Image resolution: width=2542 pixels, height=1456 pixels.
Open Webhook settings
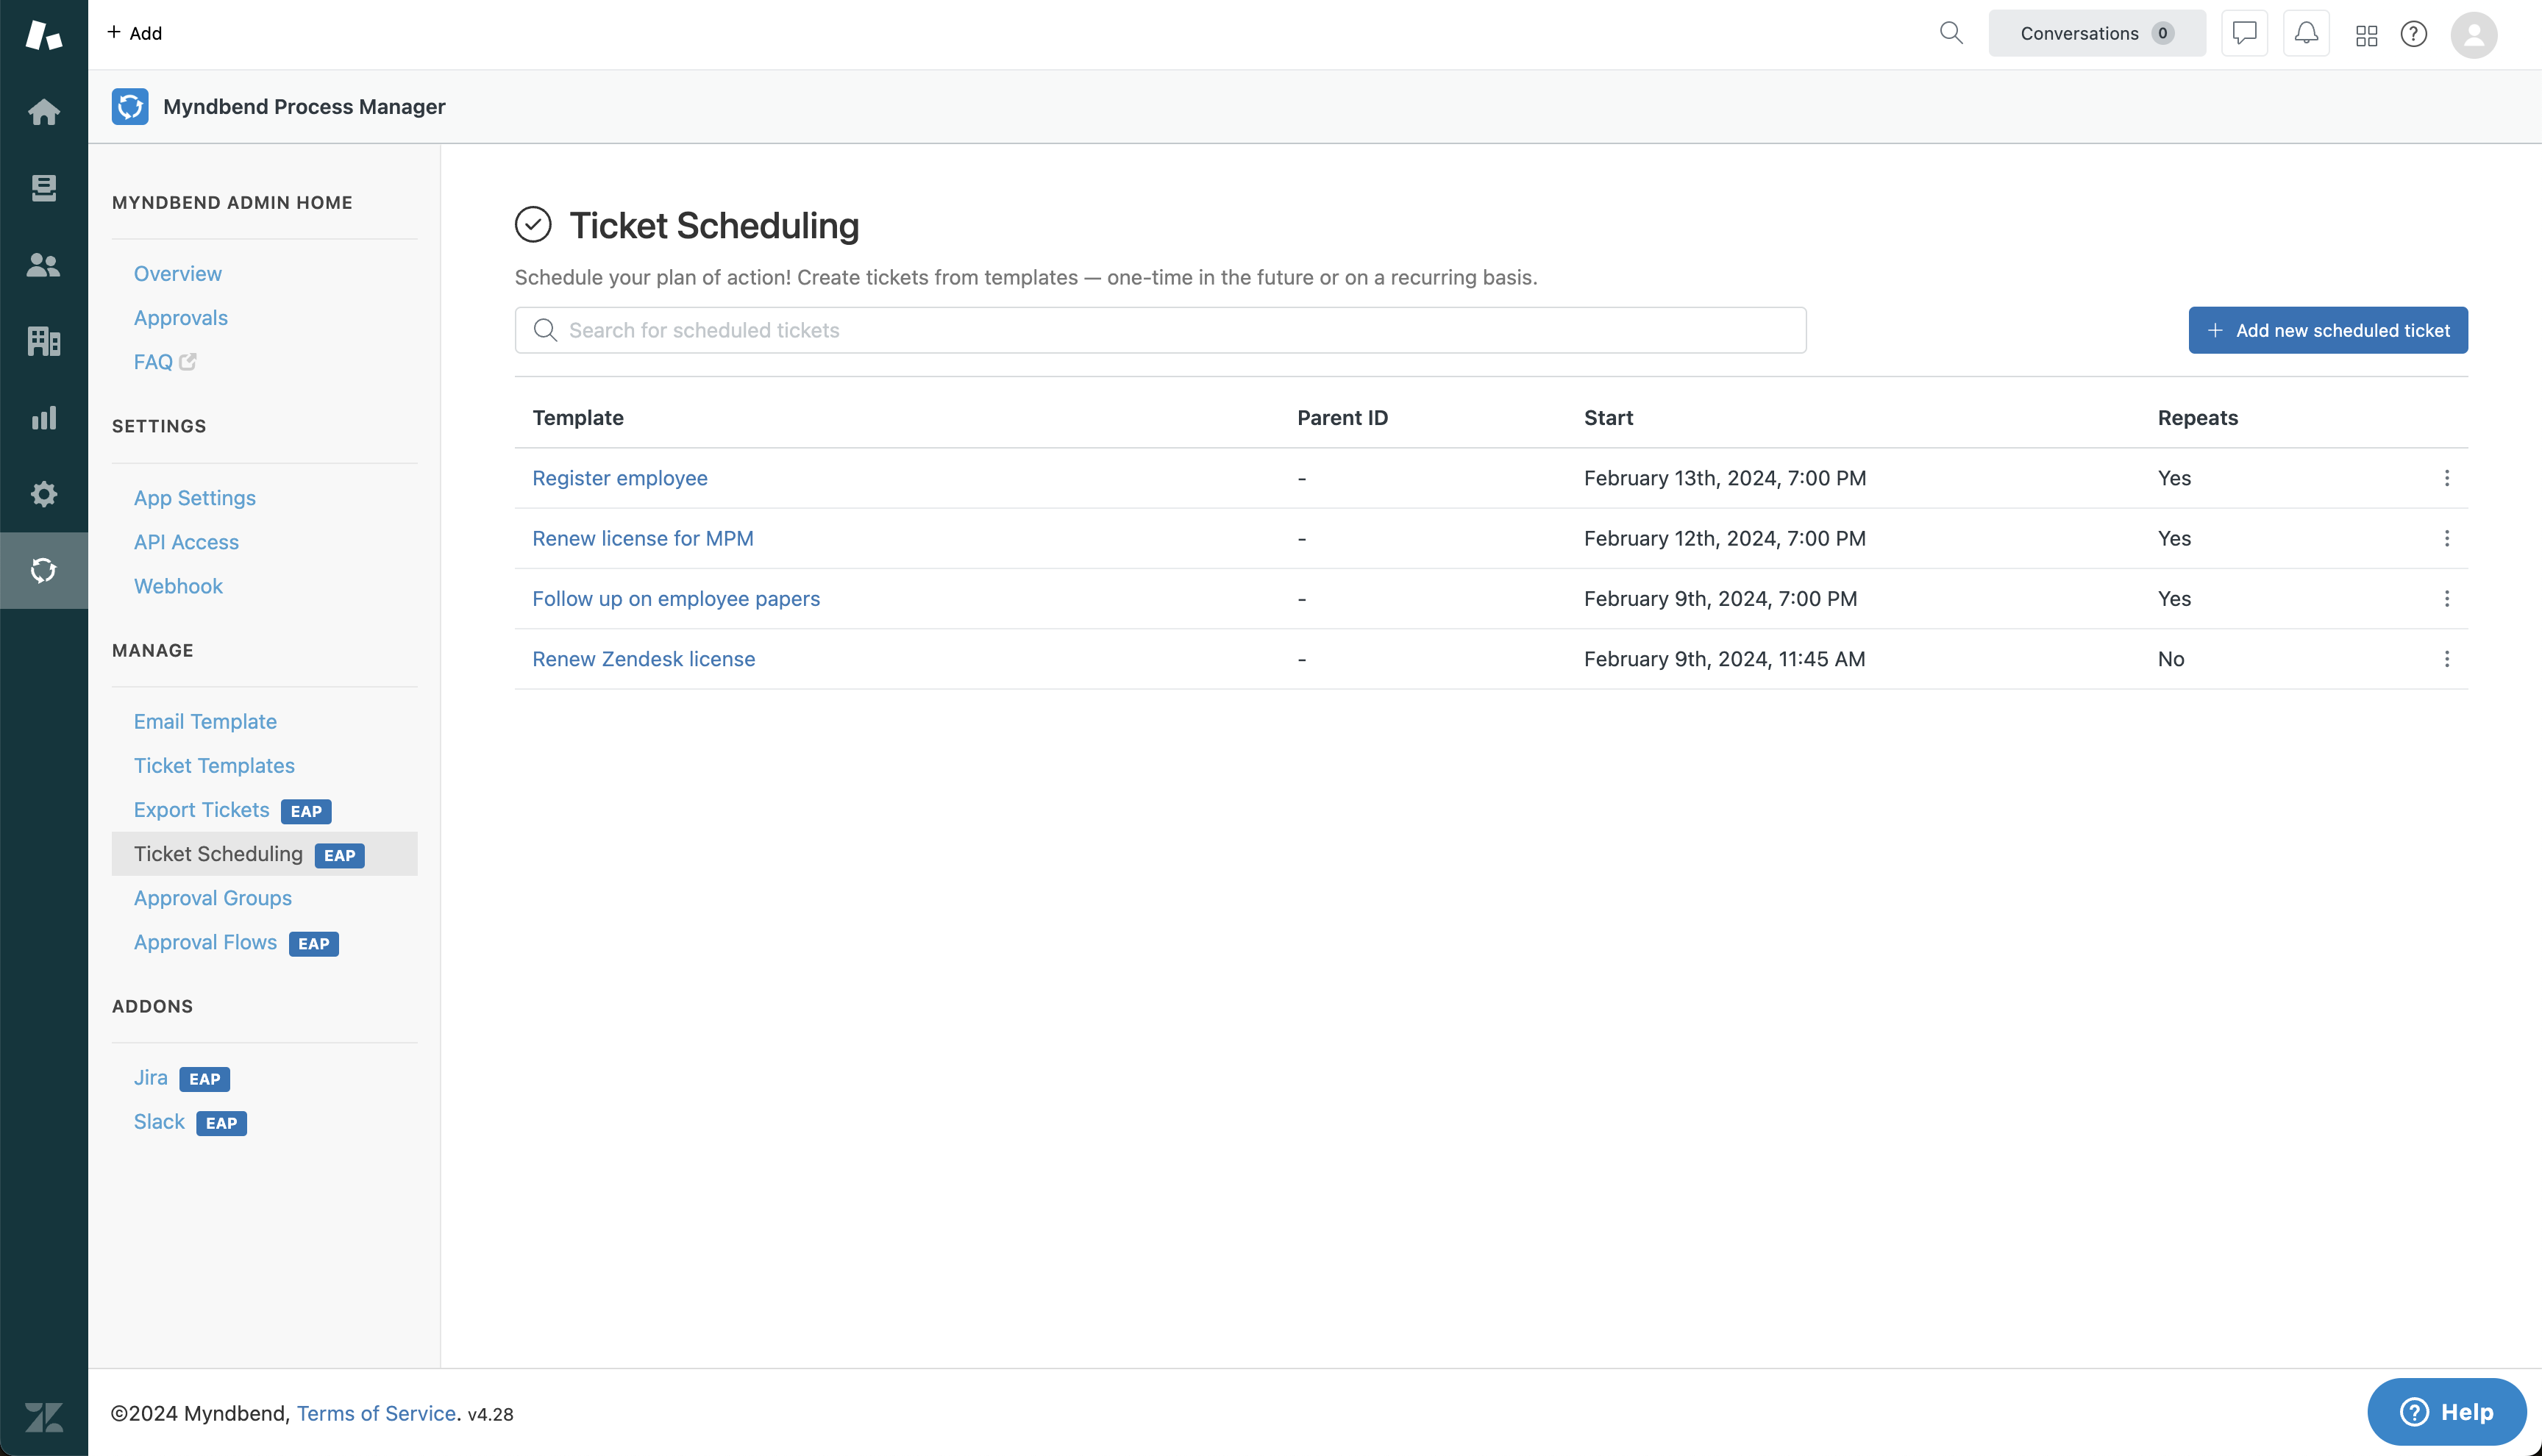click(178, 585)
